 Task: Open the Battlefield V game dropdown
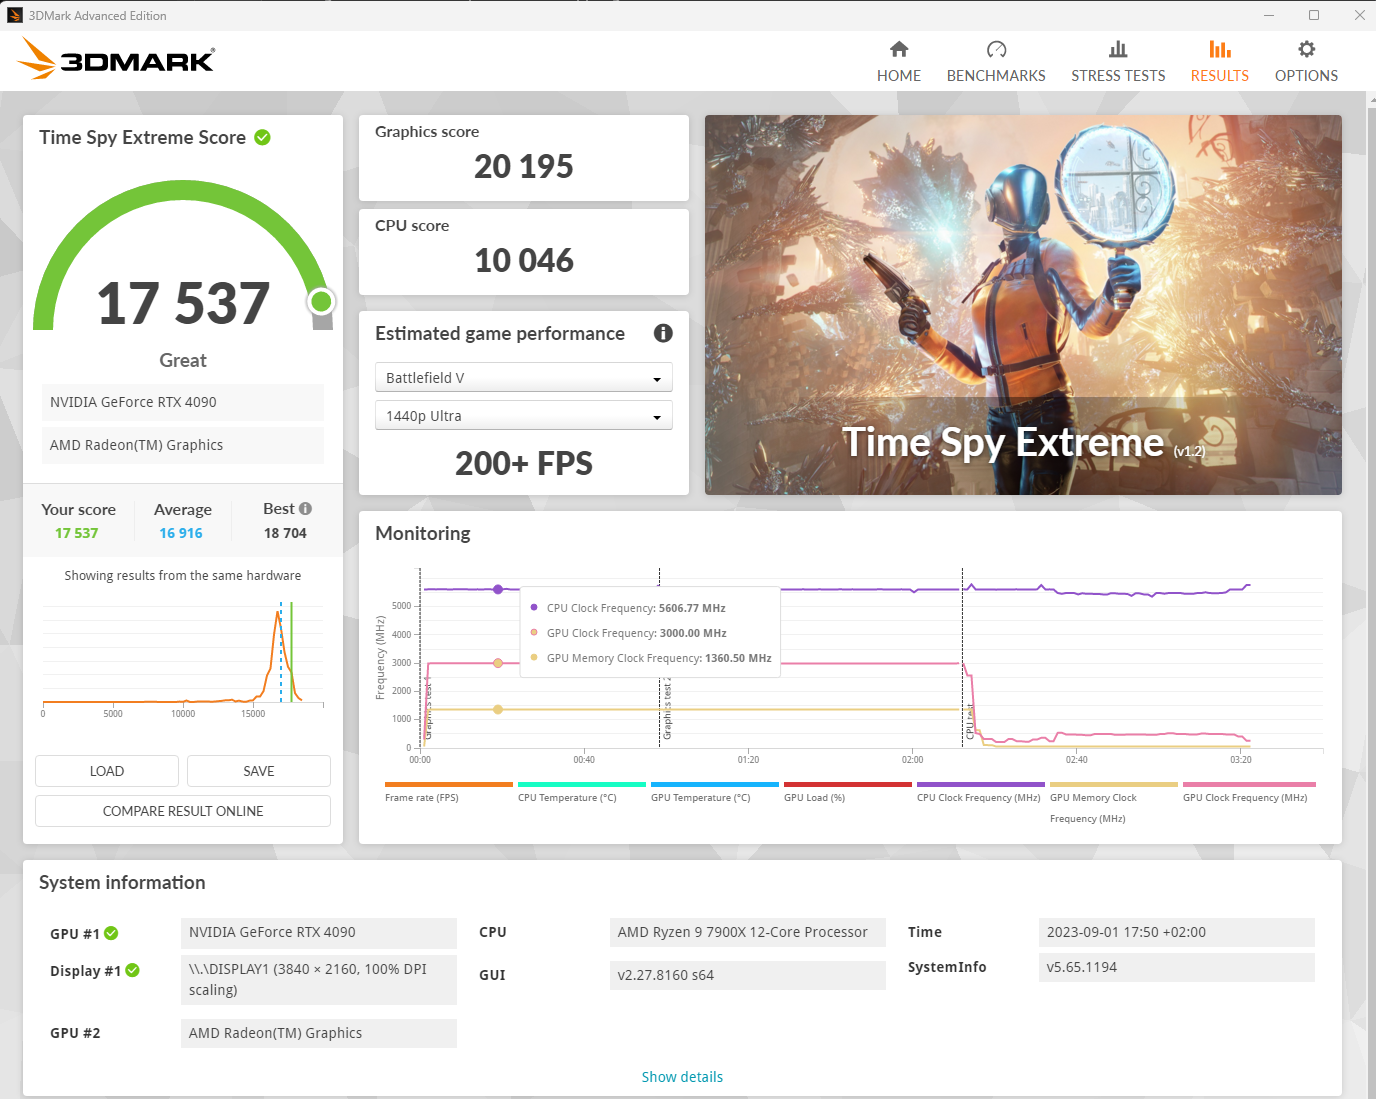pyautogui.click(x=524, y=377)
